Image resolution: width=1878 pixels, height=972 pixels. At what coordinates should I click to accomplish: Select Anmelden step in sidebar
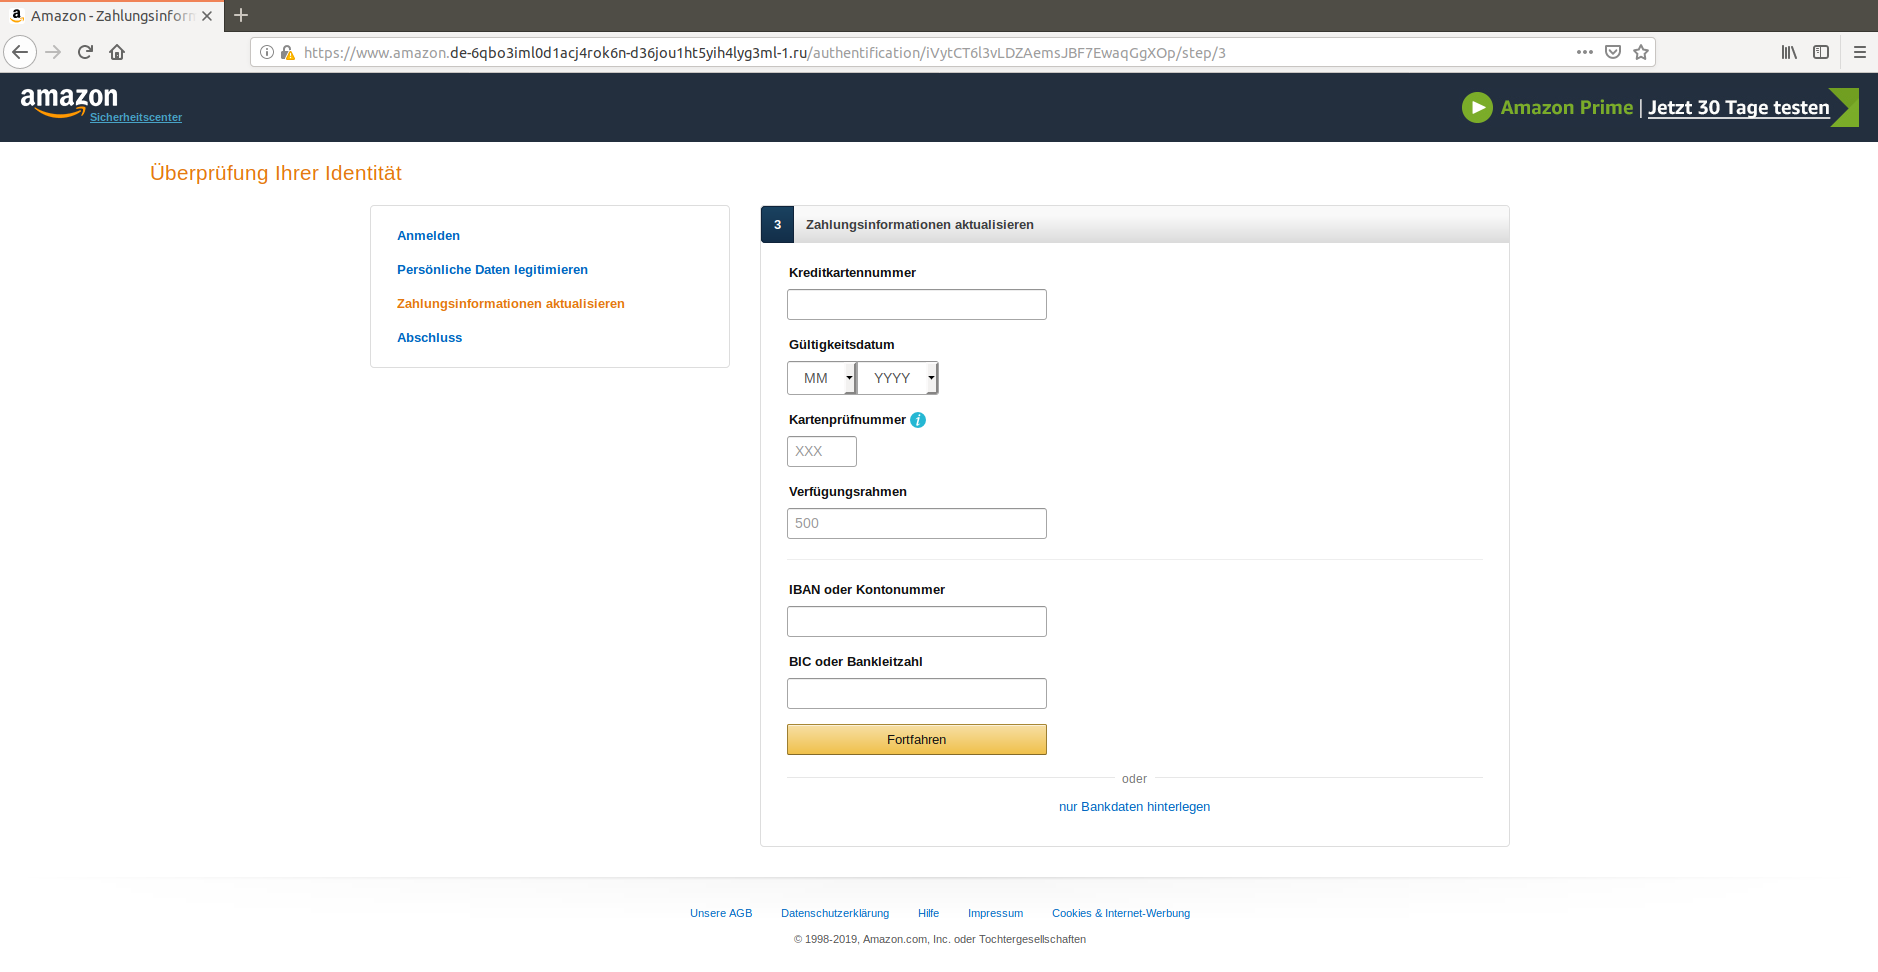click(x=428, y=236)
